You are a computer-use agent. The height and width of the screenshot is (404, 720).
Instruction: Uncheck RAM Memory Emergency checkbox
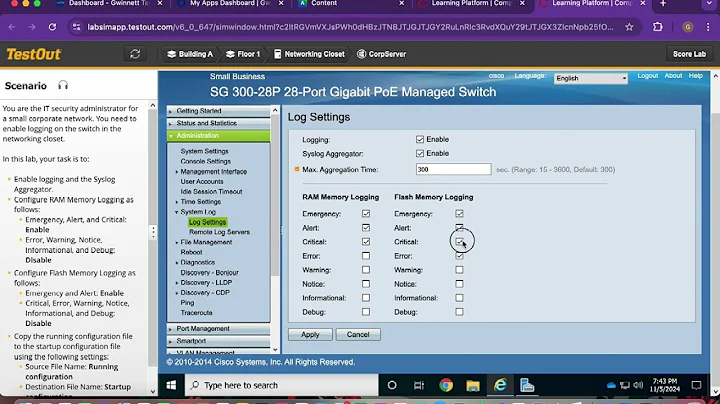tap(366, 213)
